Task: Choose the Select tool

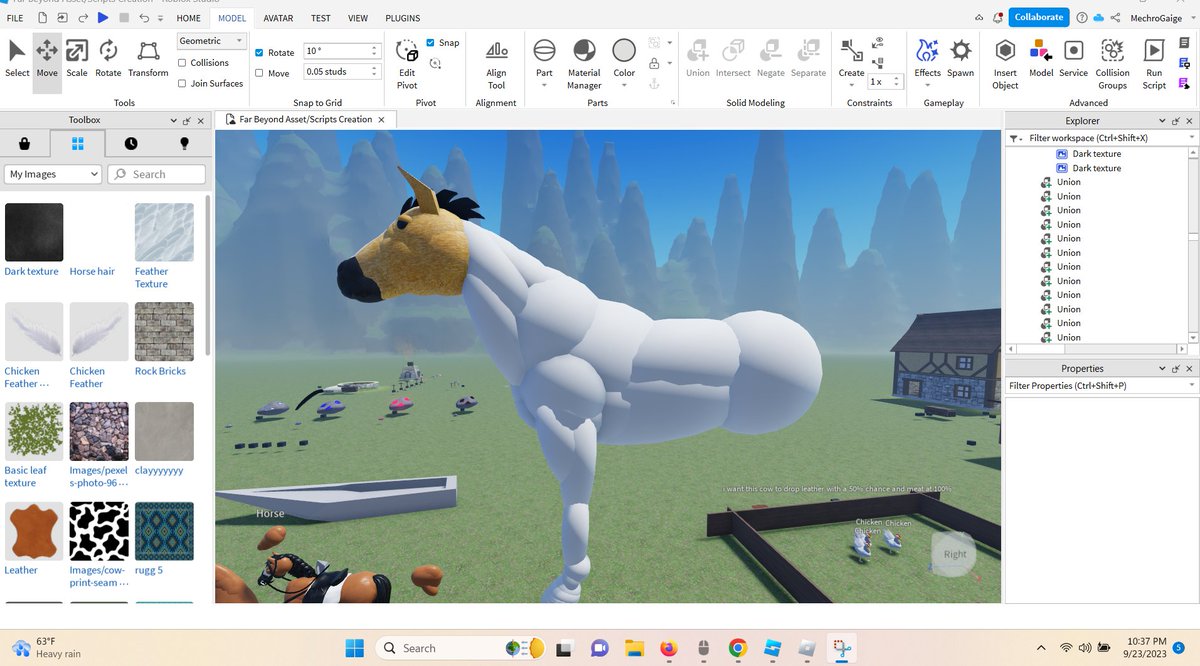Action: coord(17,60)
